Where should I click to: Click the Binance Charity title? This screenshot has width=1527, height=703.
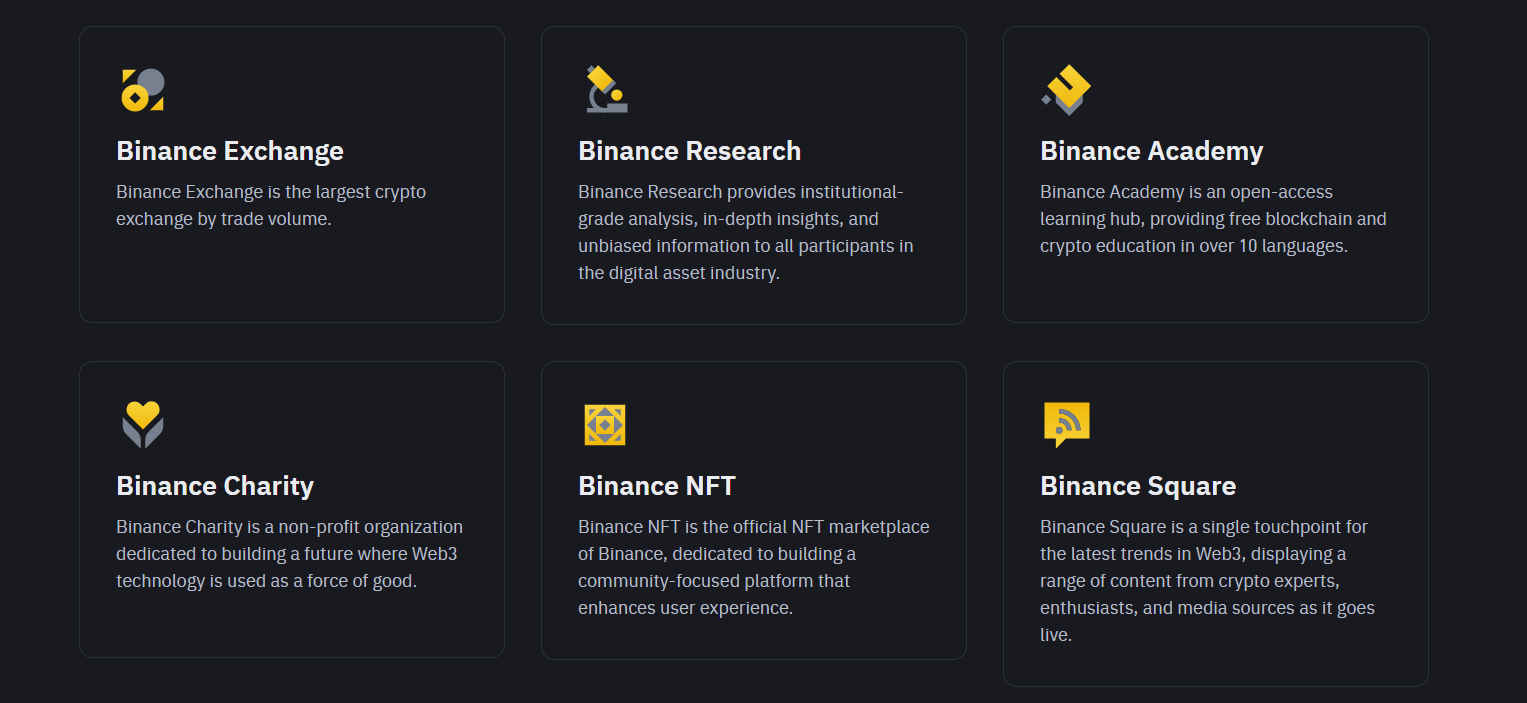tap(215, 486)
